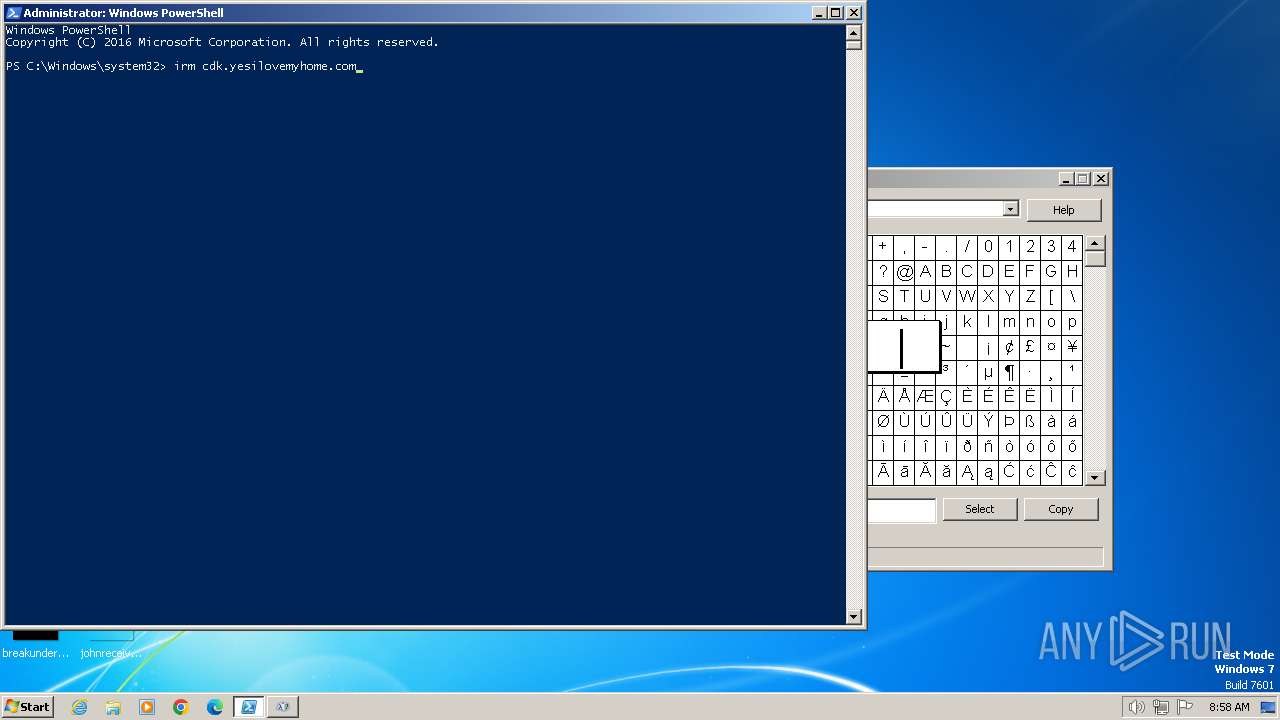Click the Select button in Character Map
The image size is (1280, 720).
pos(979,509)
